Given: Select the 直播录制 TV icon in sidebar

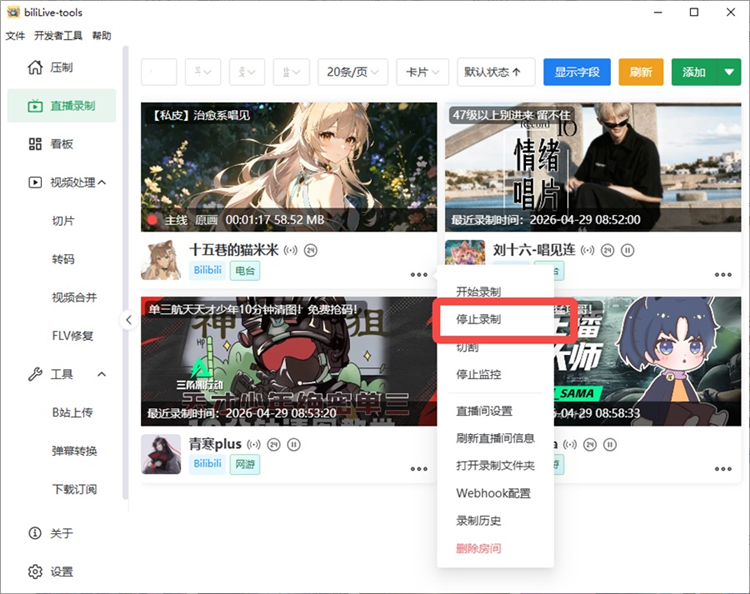Looking at the screenshot, I should point(35,106).
